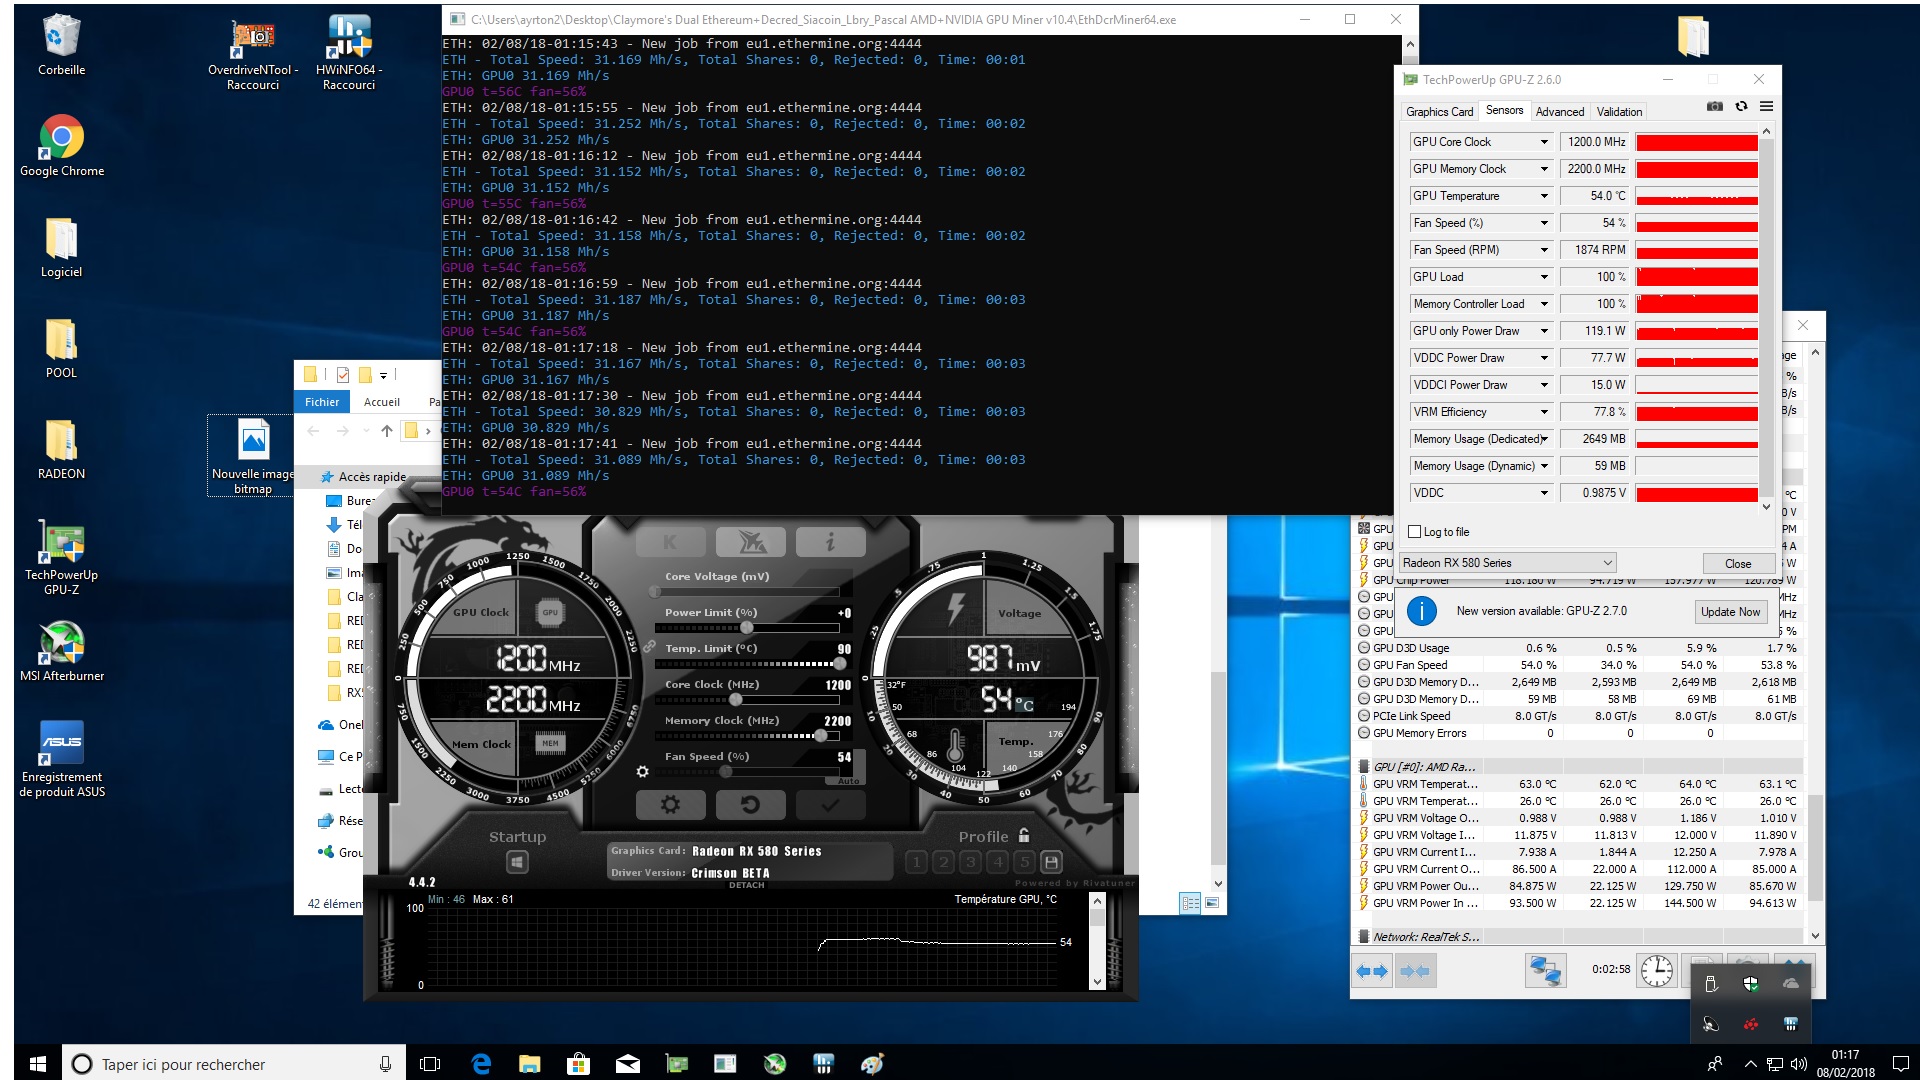Select Afterburner profile slot 5
Image resolution: width=1920 pixels, height=1080 pixels.
(1024, 862)
